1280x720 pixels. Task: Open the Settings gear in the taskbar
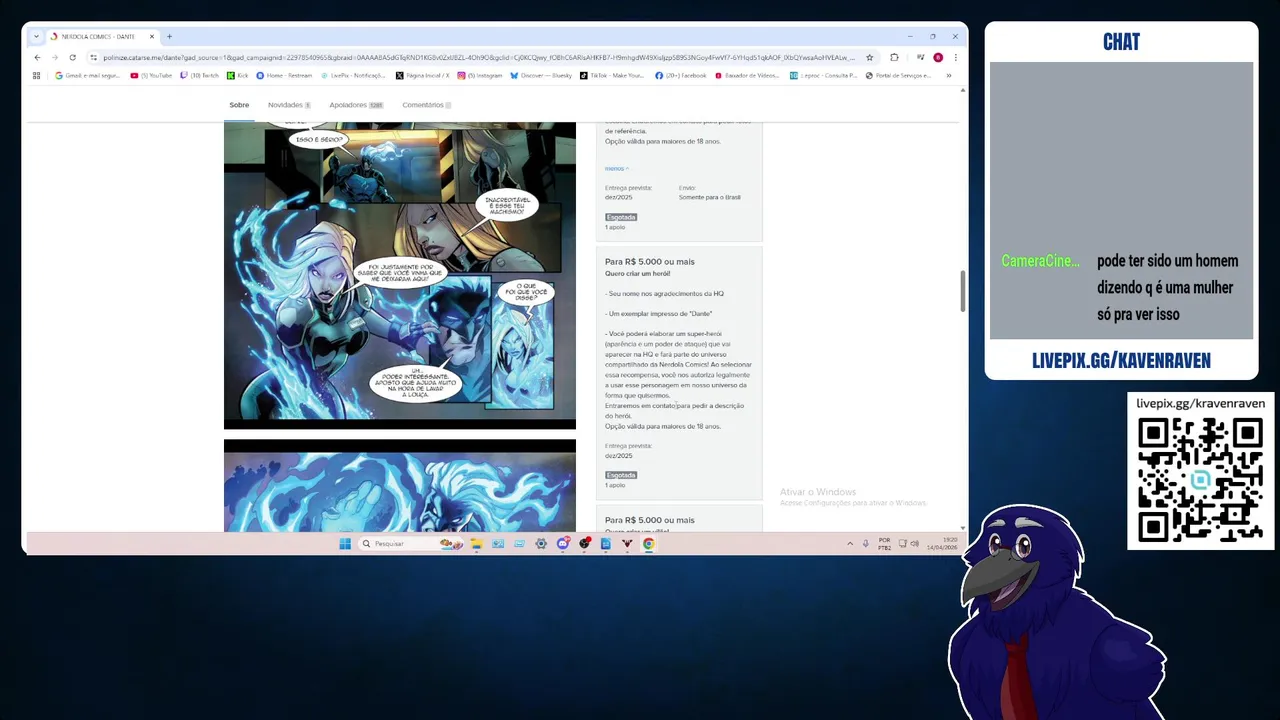[x=541, y=544]
